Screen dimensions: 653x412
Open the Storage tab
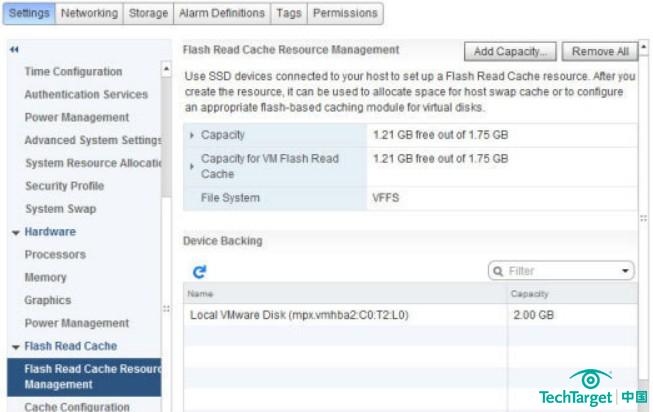point(149,13)
